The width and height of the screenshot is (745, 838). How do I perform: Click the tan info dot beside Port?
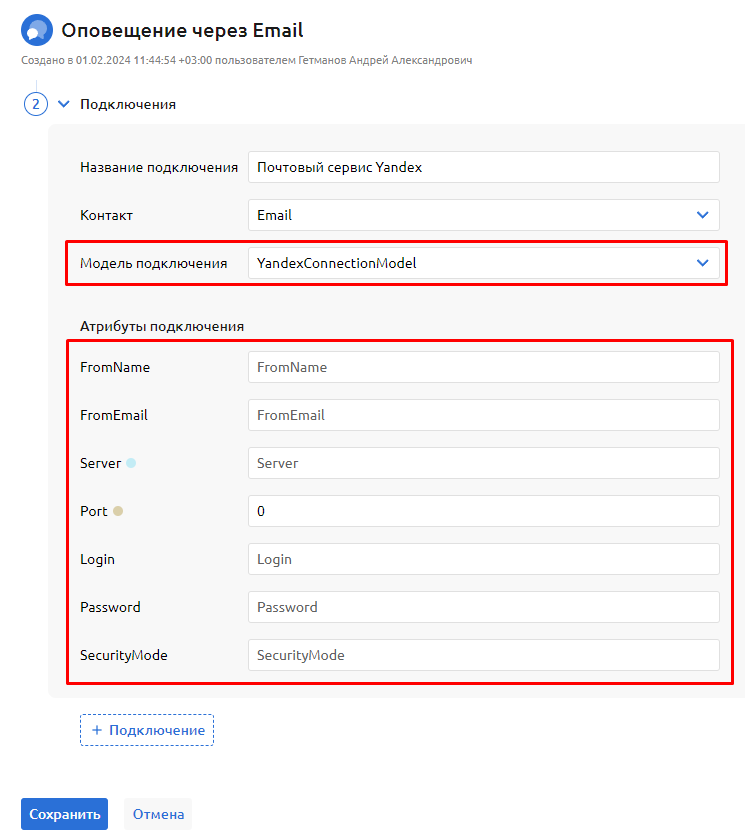click(118, 511)
